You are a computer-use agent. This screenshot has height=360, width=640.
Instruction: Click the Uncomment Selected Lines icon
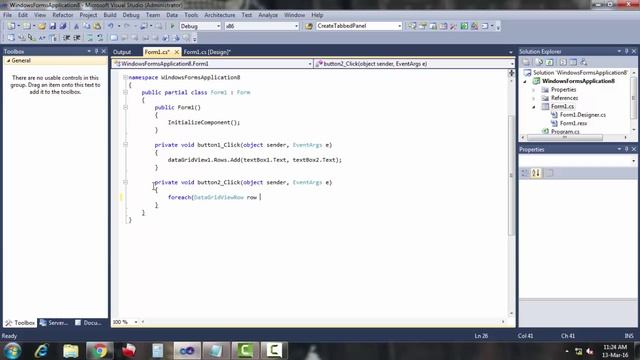click(100, 38)
